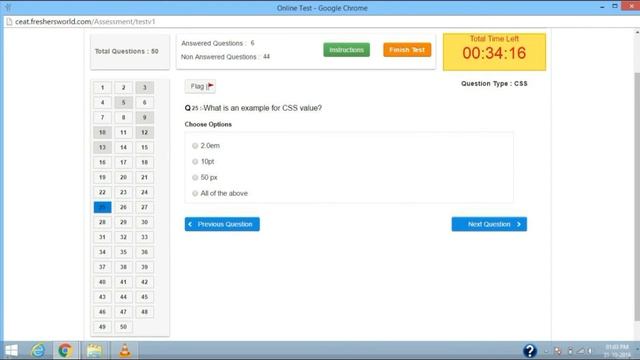
Task: Click the browser address bar URL
Action: point(85,22)
